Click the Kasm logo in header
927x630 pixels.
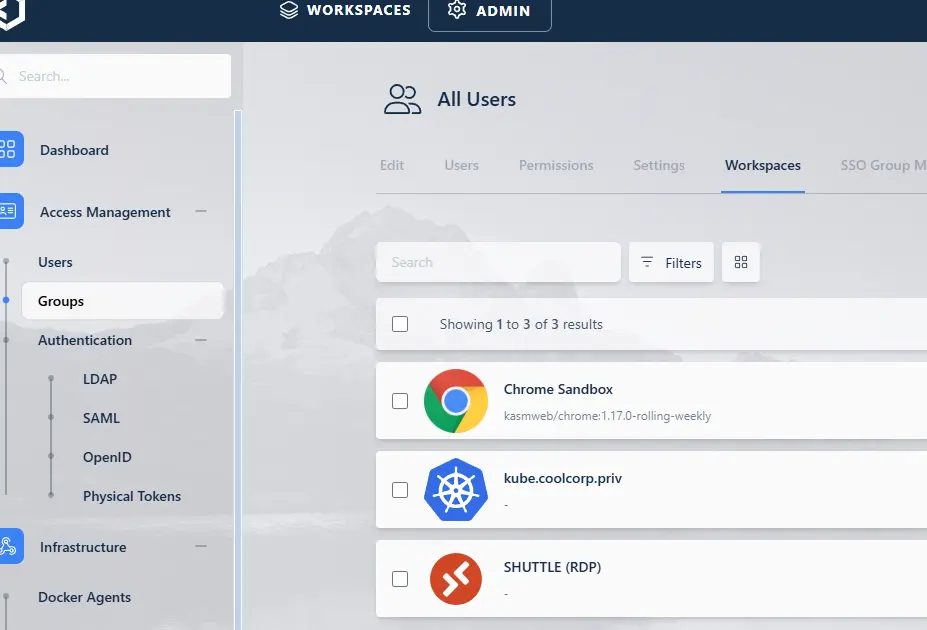coord(10,13)
